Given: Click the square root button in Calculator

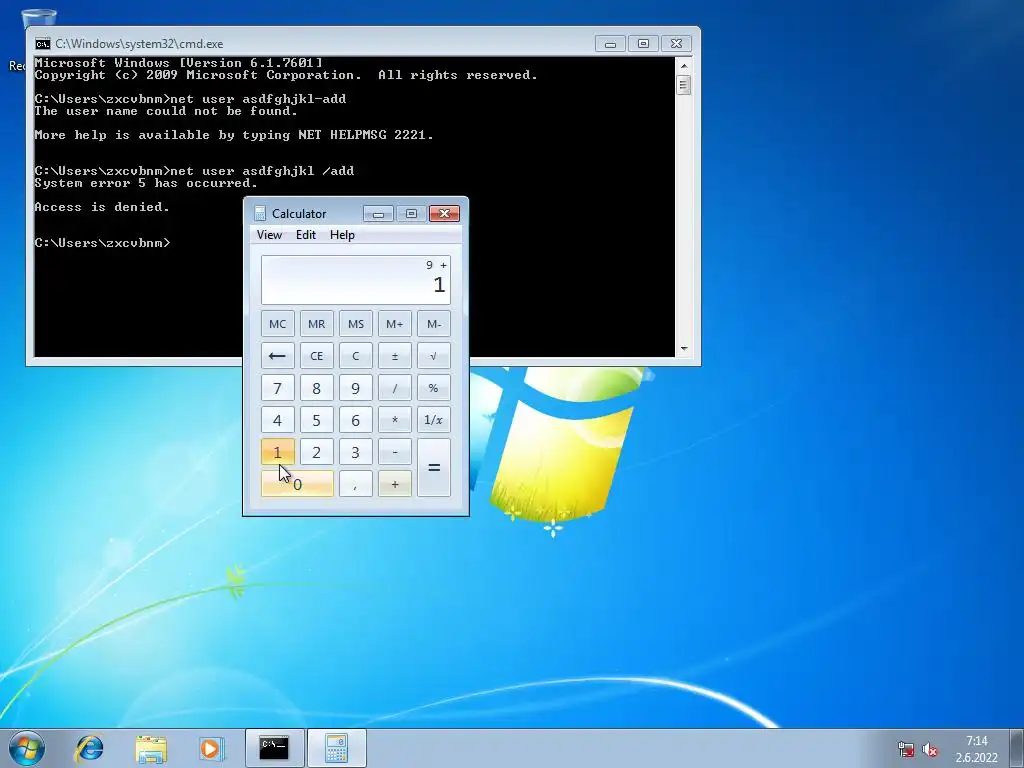Looking at the screenshot, I should coord(434,356).
